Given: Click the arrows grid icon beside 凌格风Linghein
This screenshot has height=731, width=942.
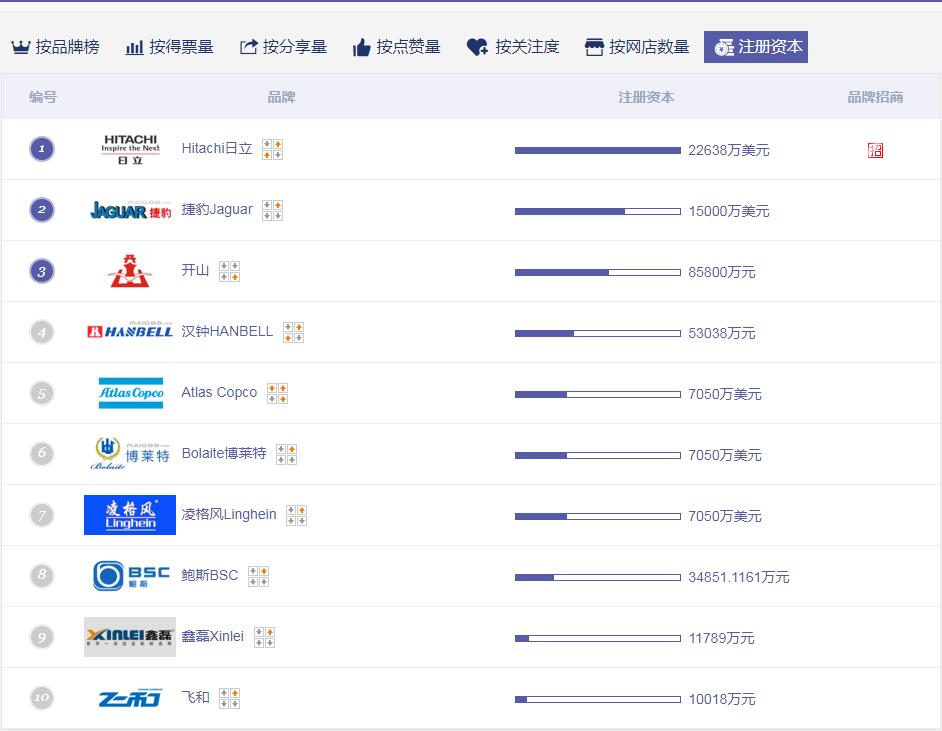Looking at the screenshot, I should click(x=297, y=515).
